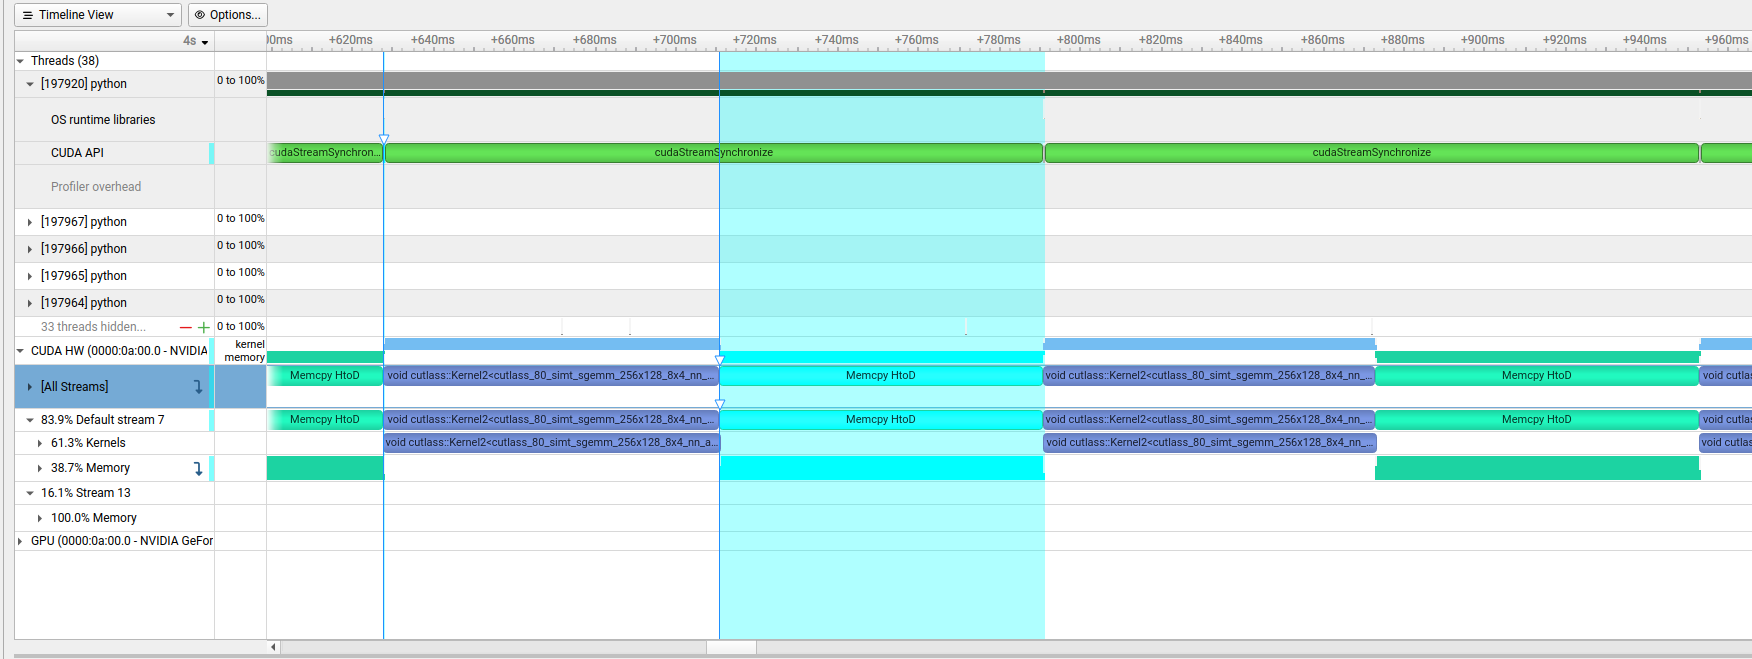
Task: Select the CUDA API row label
Action: (x=77, y=153)
